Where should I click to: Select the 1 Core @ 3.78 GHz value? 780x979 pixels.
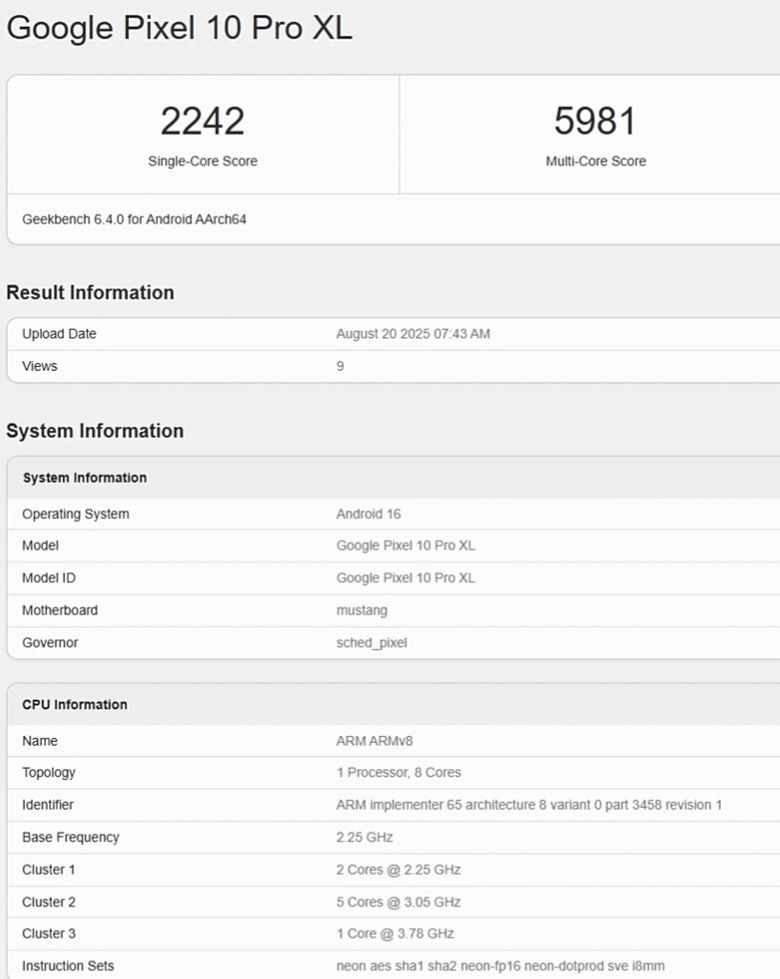click(395, 934)
